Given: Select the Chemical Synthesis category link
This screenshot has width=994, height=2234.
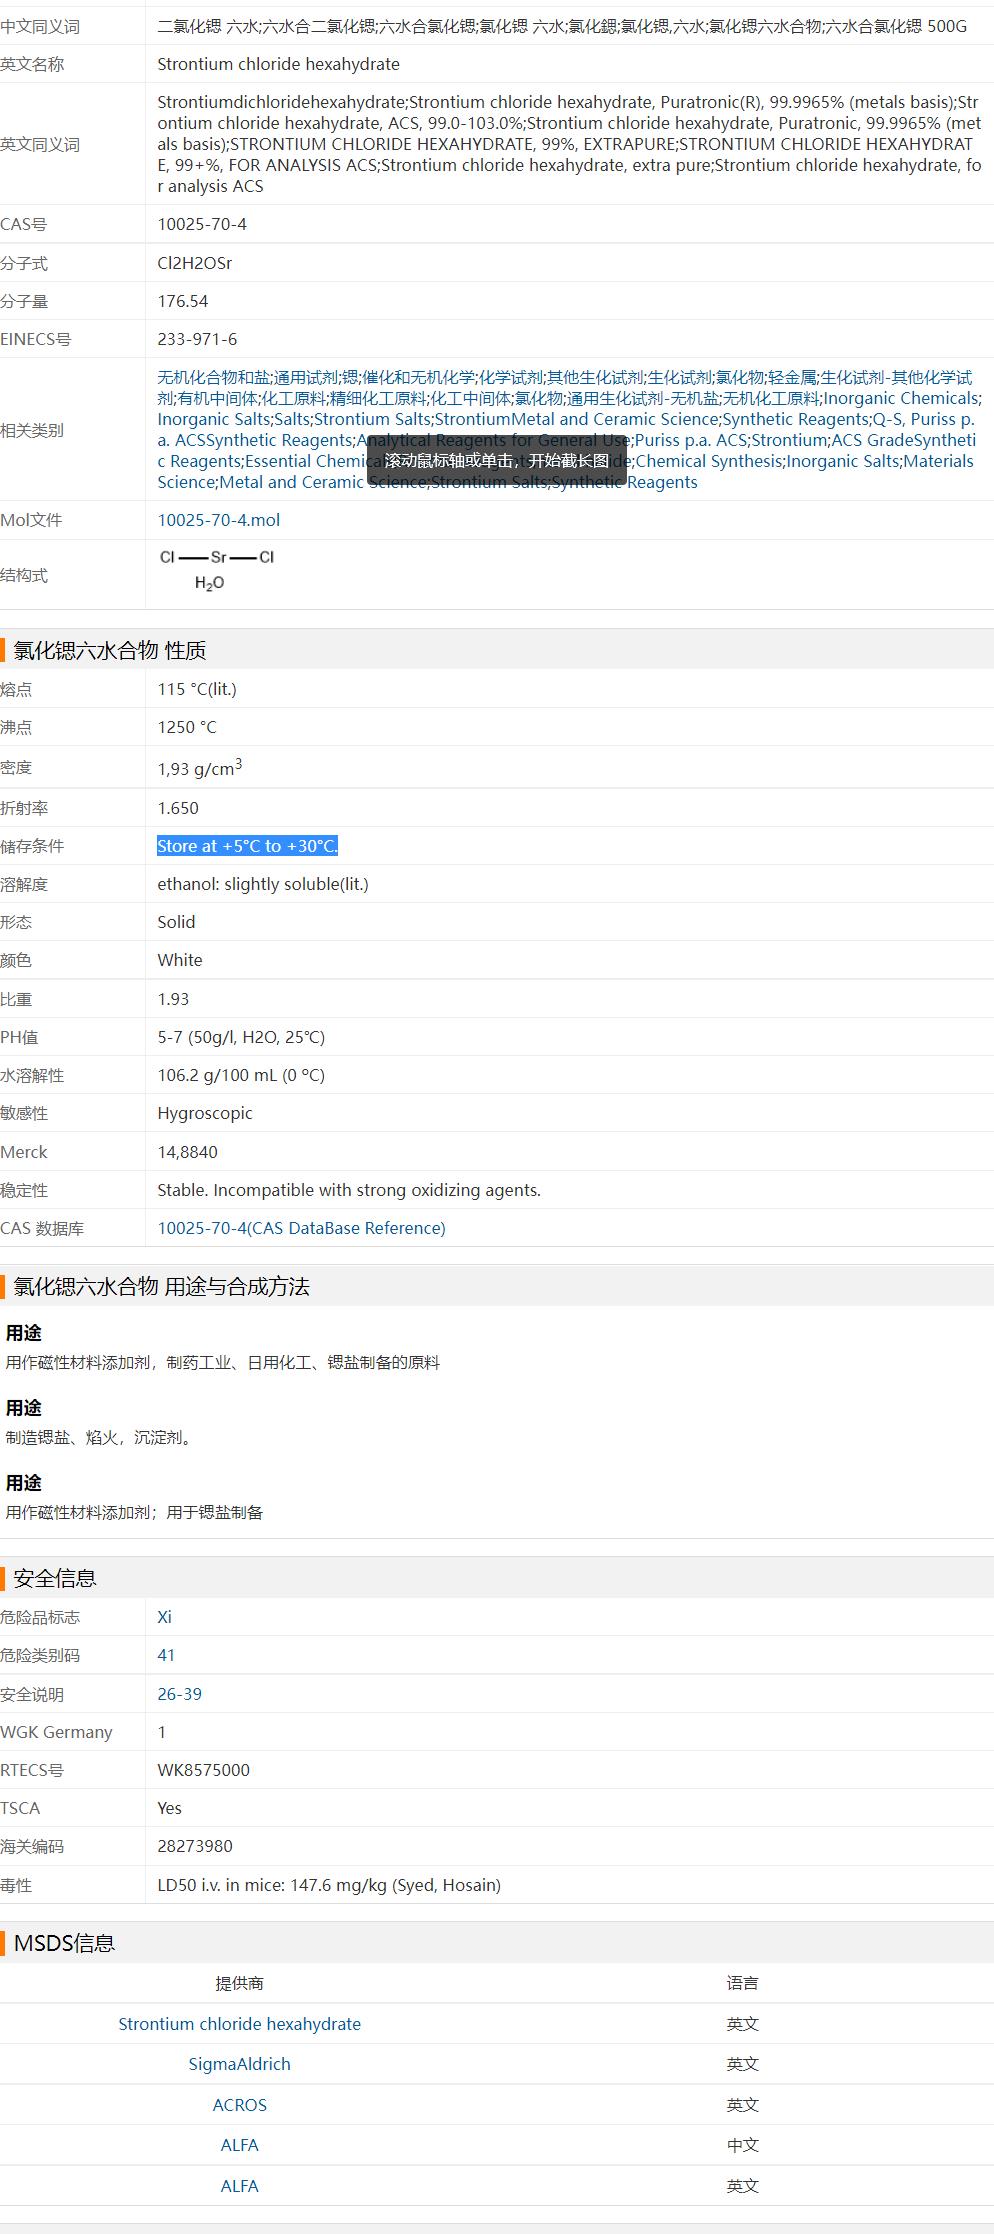Looking at the screenshot, I should [x=708, y=461].
